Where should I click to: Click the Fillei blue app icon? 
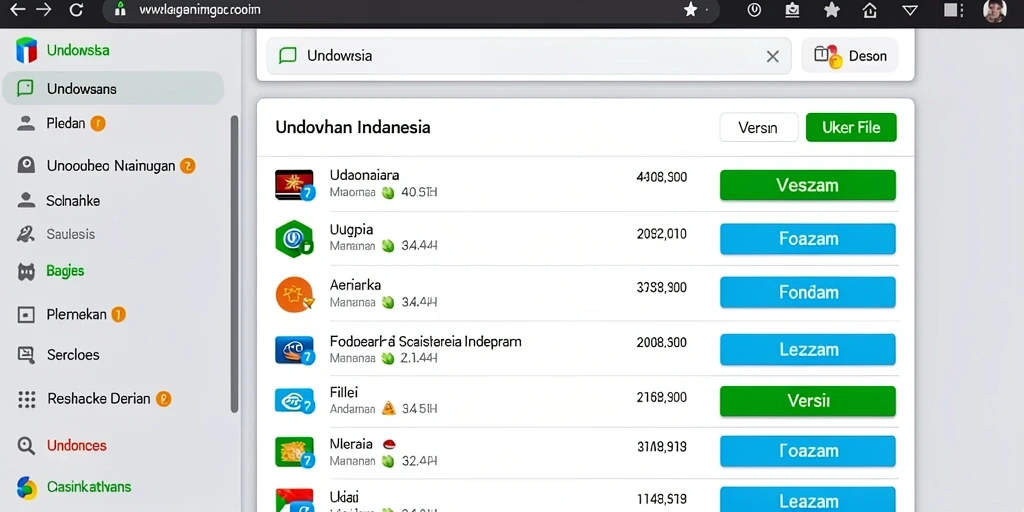click(295, 400)
